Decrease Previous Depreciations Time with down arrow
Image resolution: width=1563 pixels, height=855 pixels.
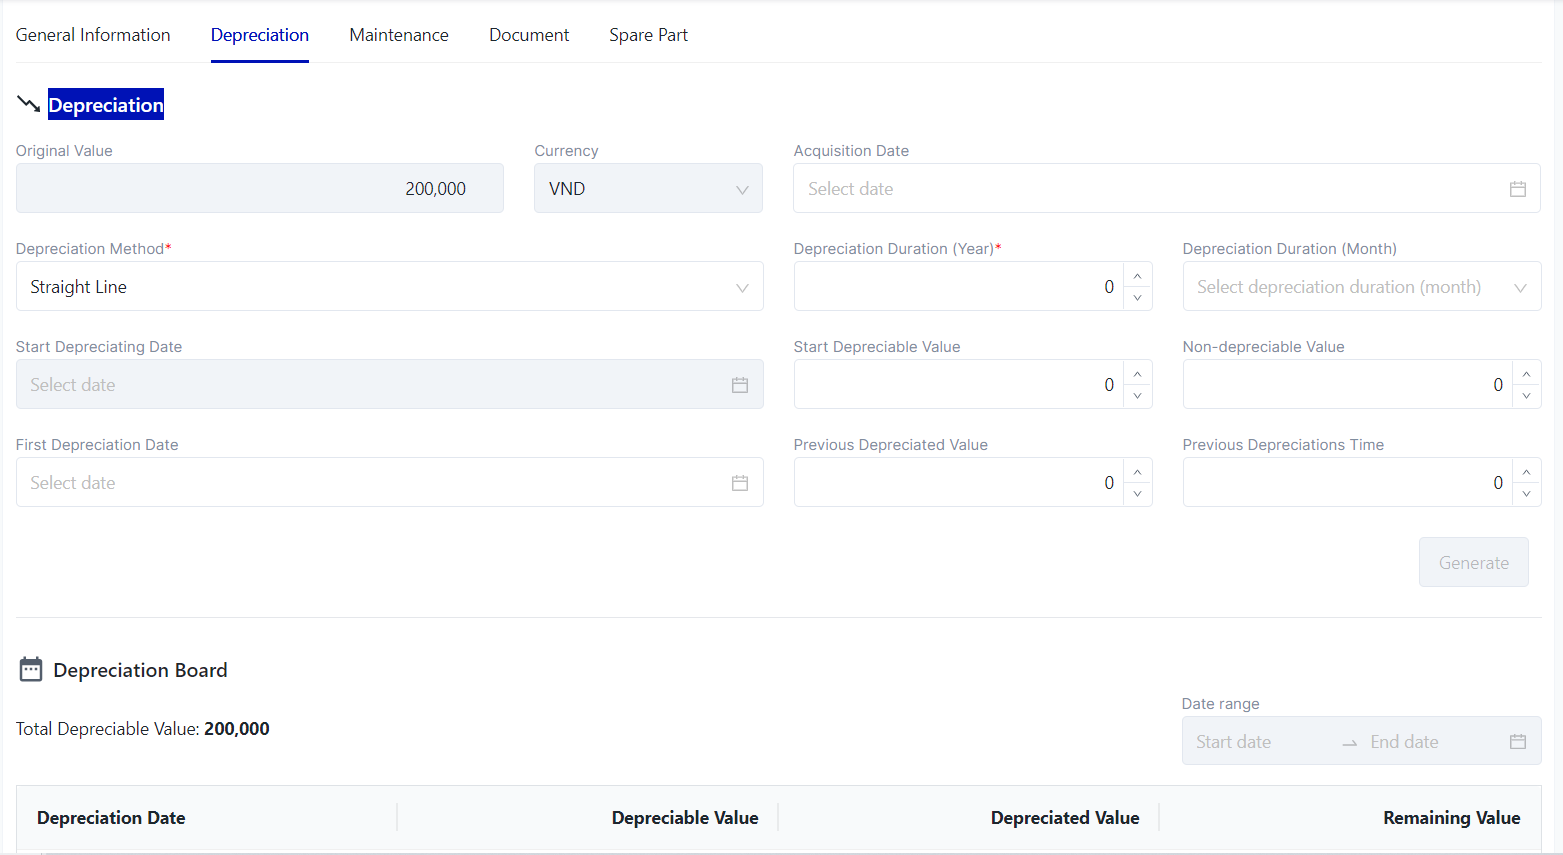1525,494
